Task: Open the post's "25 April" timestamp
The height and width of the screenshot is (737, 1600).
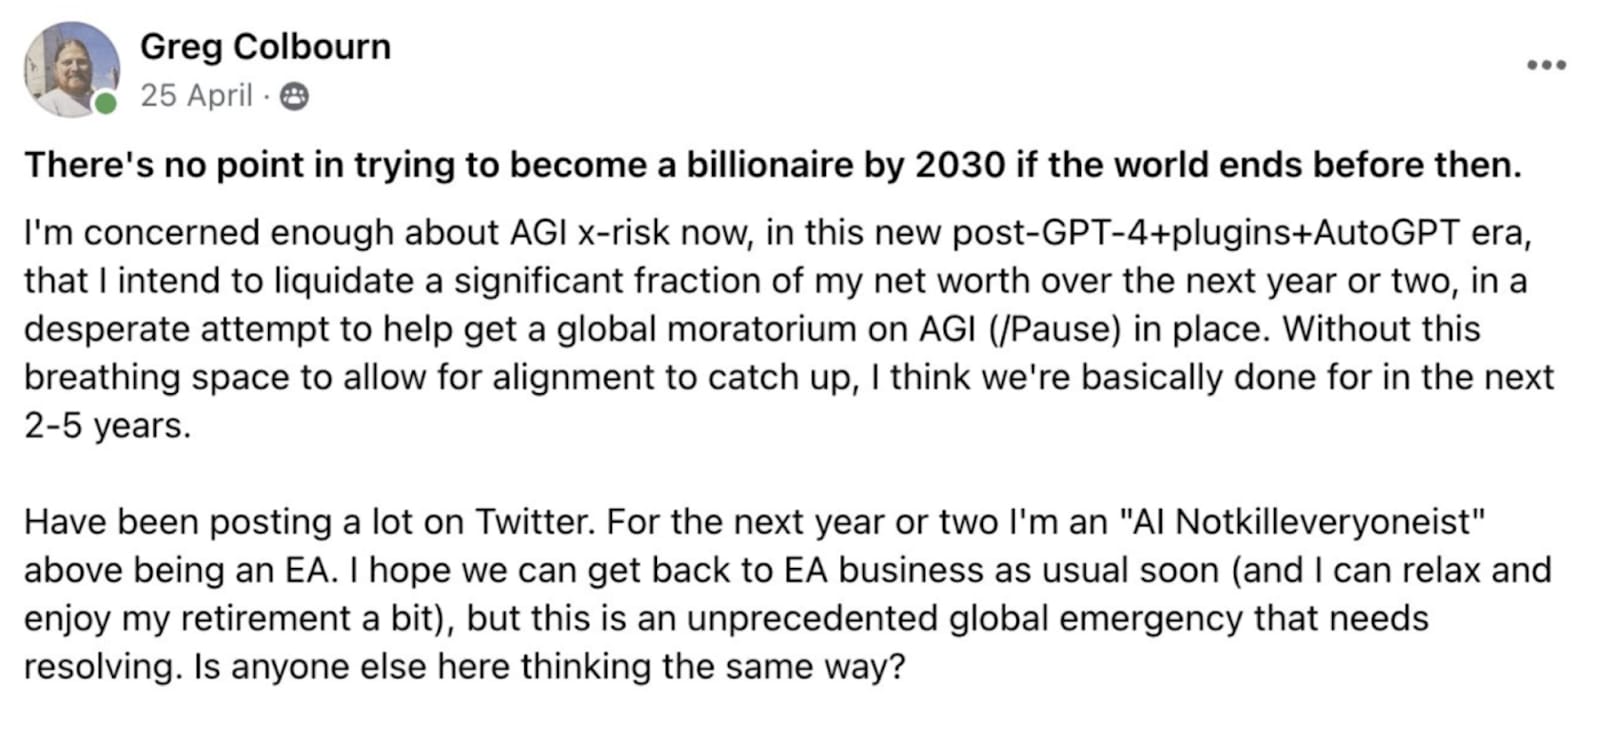Action: click(196, 96)
